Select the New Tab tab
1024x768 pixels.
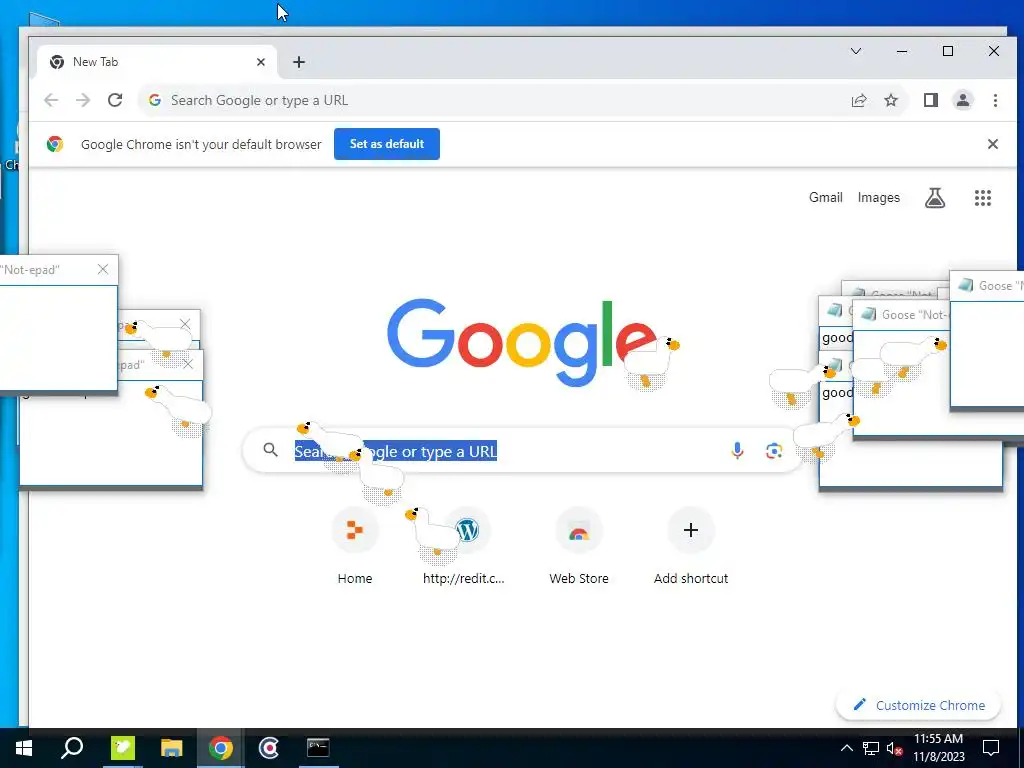pos(157,62)
